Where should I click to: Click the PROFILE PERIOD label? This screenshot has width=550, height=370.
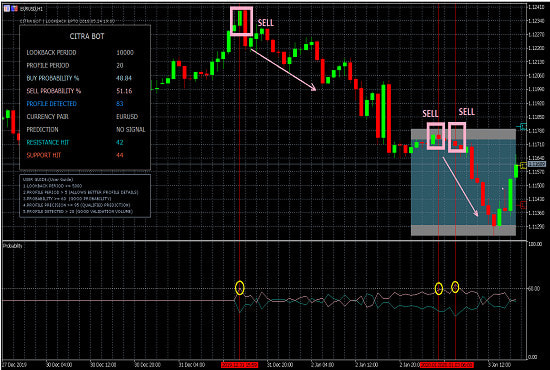point(48,66)
